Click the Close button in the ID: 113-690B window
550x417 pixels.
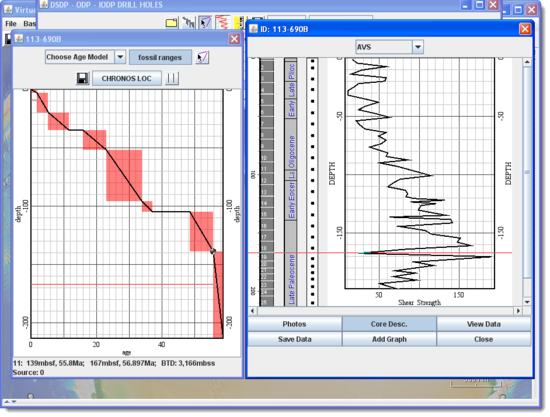pos(483,339)
